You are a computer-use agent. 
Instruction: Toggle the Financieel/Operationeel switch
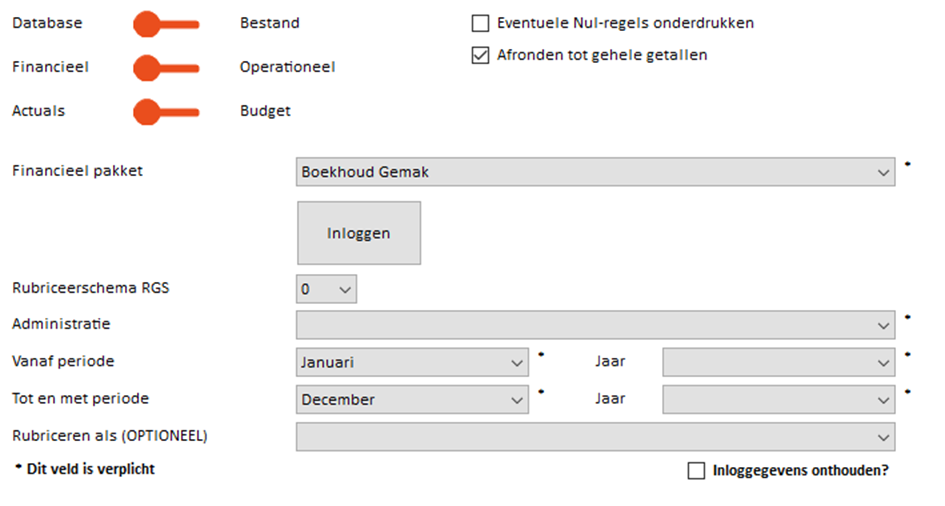click(166, 68)
